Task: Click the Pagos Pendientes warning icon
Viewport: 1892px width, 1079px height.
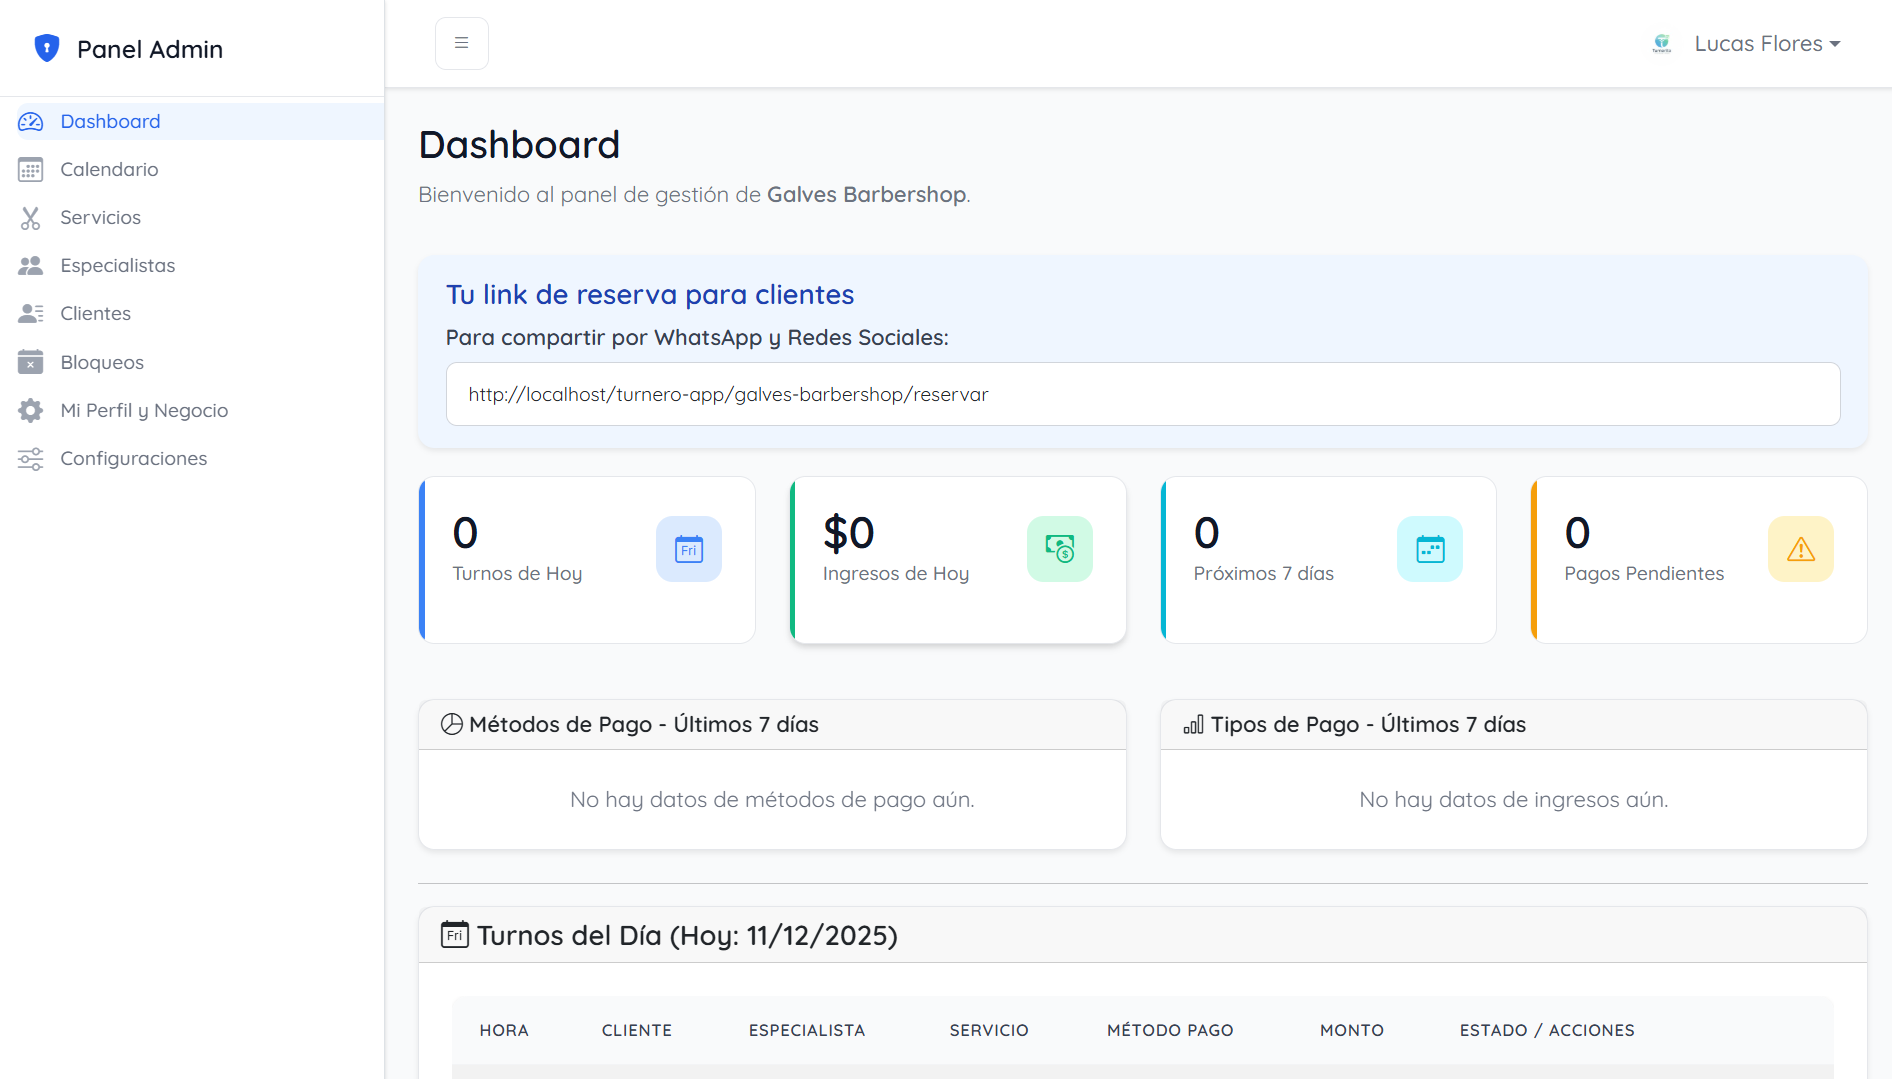Action: point(1801,549)
